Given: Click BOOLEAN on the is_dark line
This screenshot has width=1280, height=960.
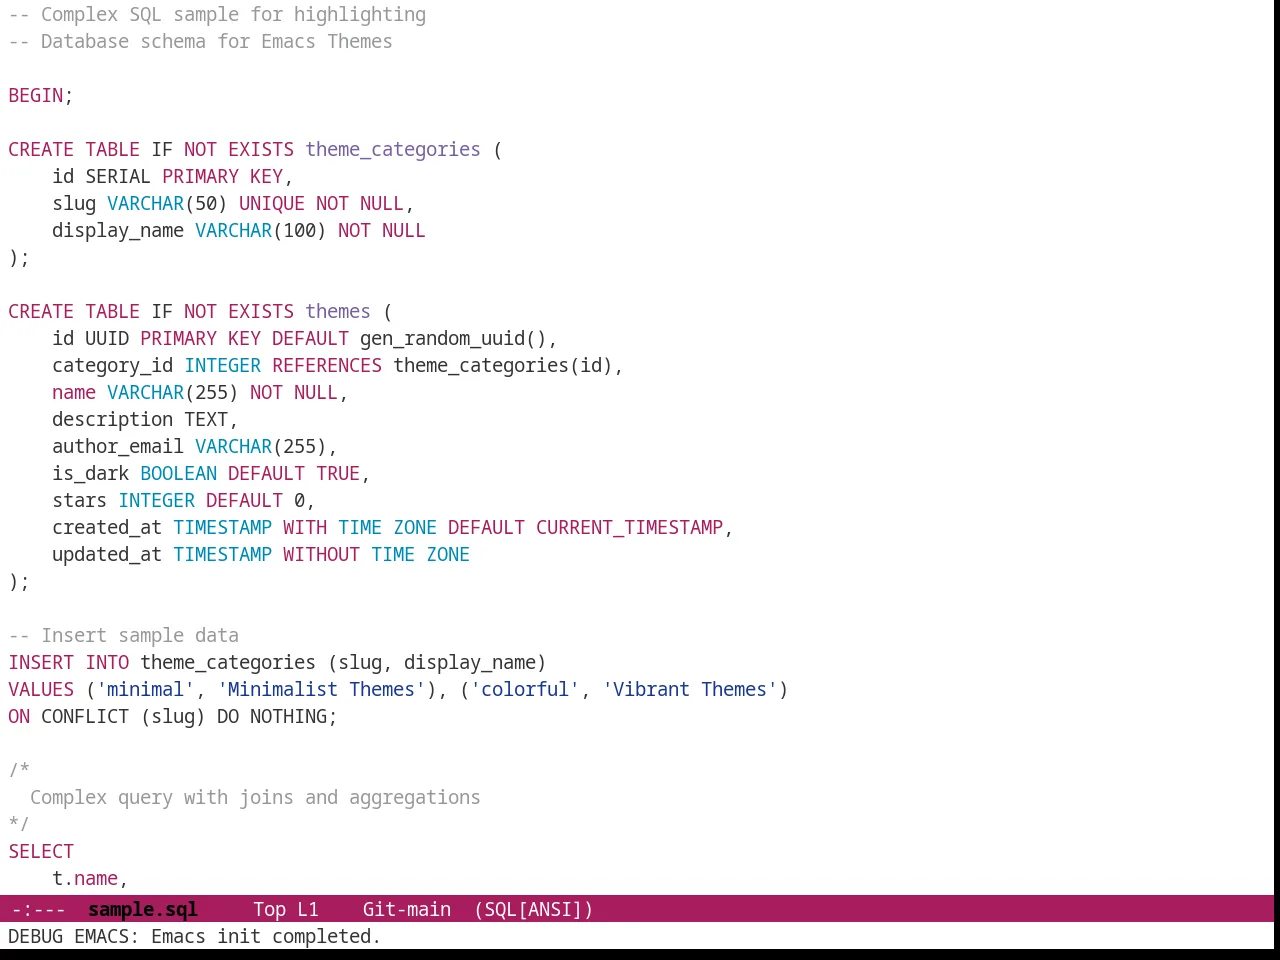Looking at the screenshot, I should [x=178, y=473].
